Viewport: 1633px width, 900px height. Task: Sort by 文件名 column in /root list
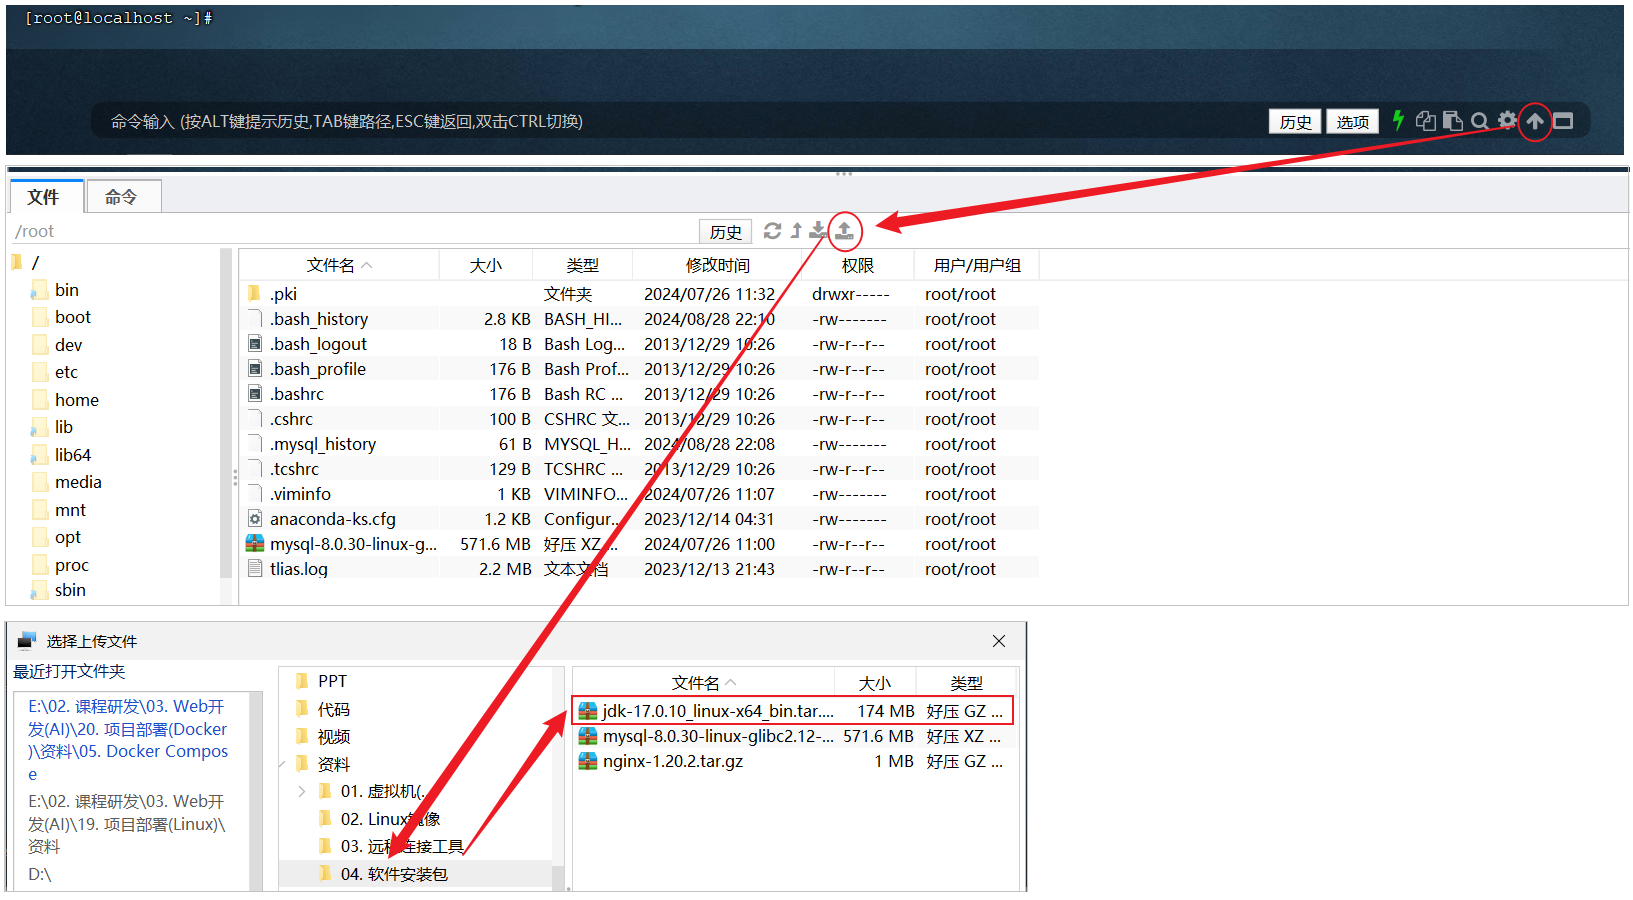339,265
